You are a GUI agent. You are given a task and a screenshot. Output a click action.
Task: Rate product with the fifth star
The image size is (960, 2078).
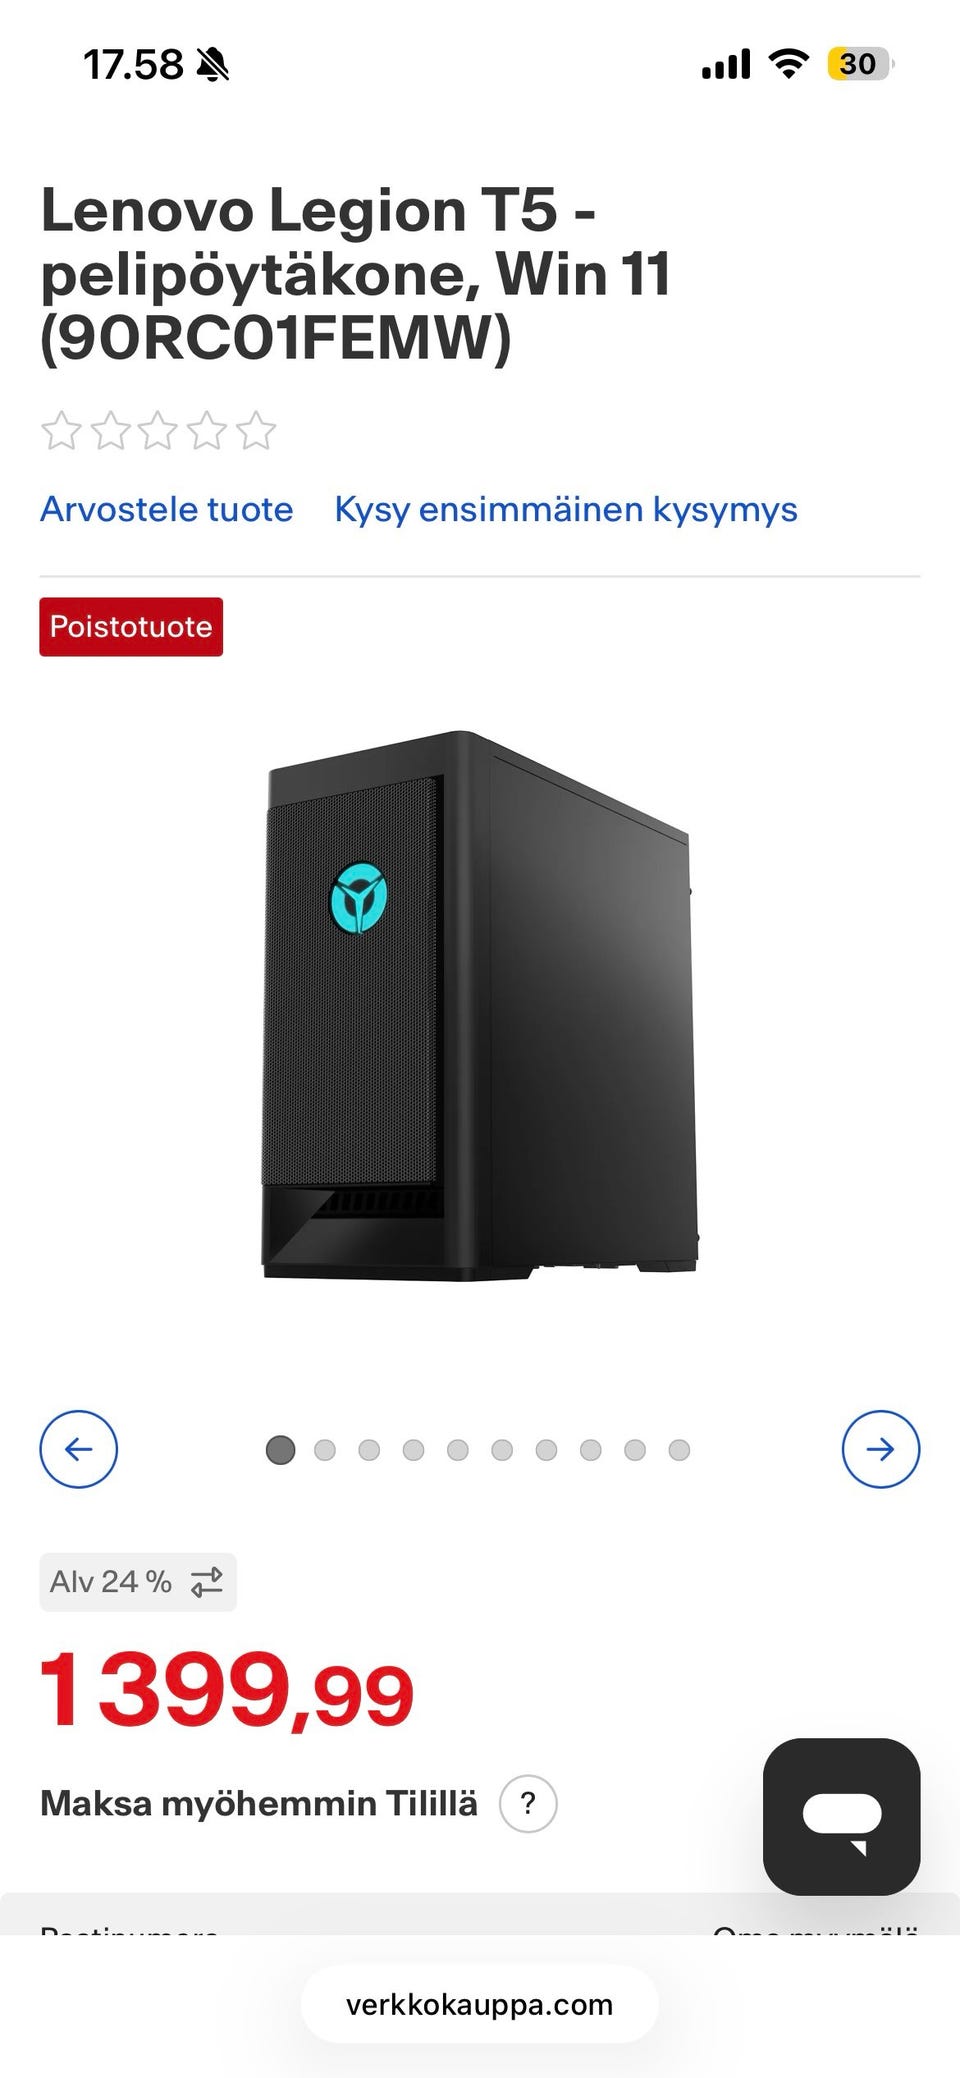pos(256,431)
